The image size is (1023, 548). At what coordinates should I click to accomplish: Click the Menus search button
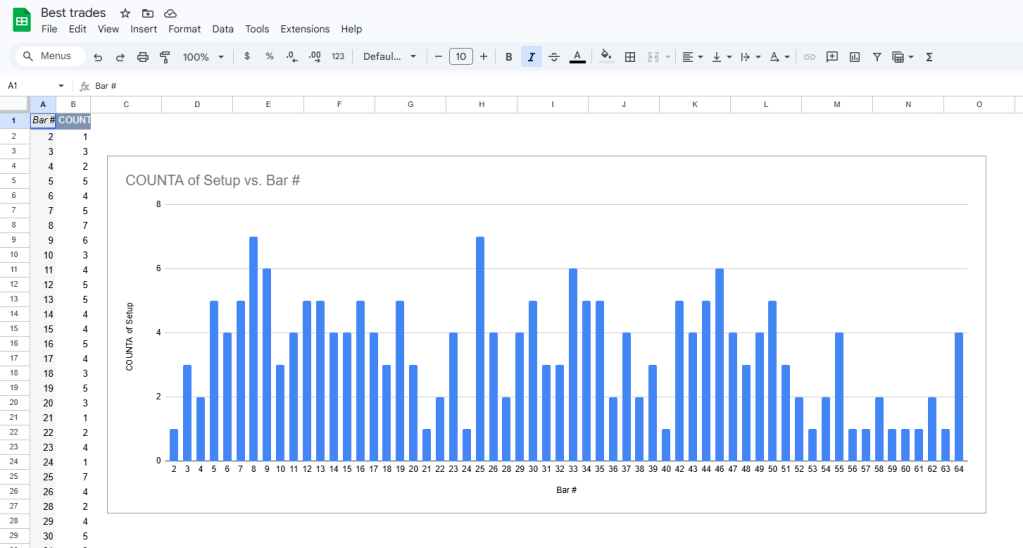click(47, 56)
